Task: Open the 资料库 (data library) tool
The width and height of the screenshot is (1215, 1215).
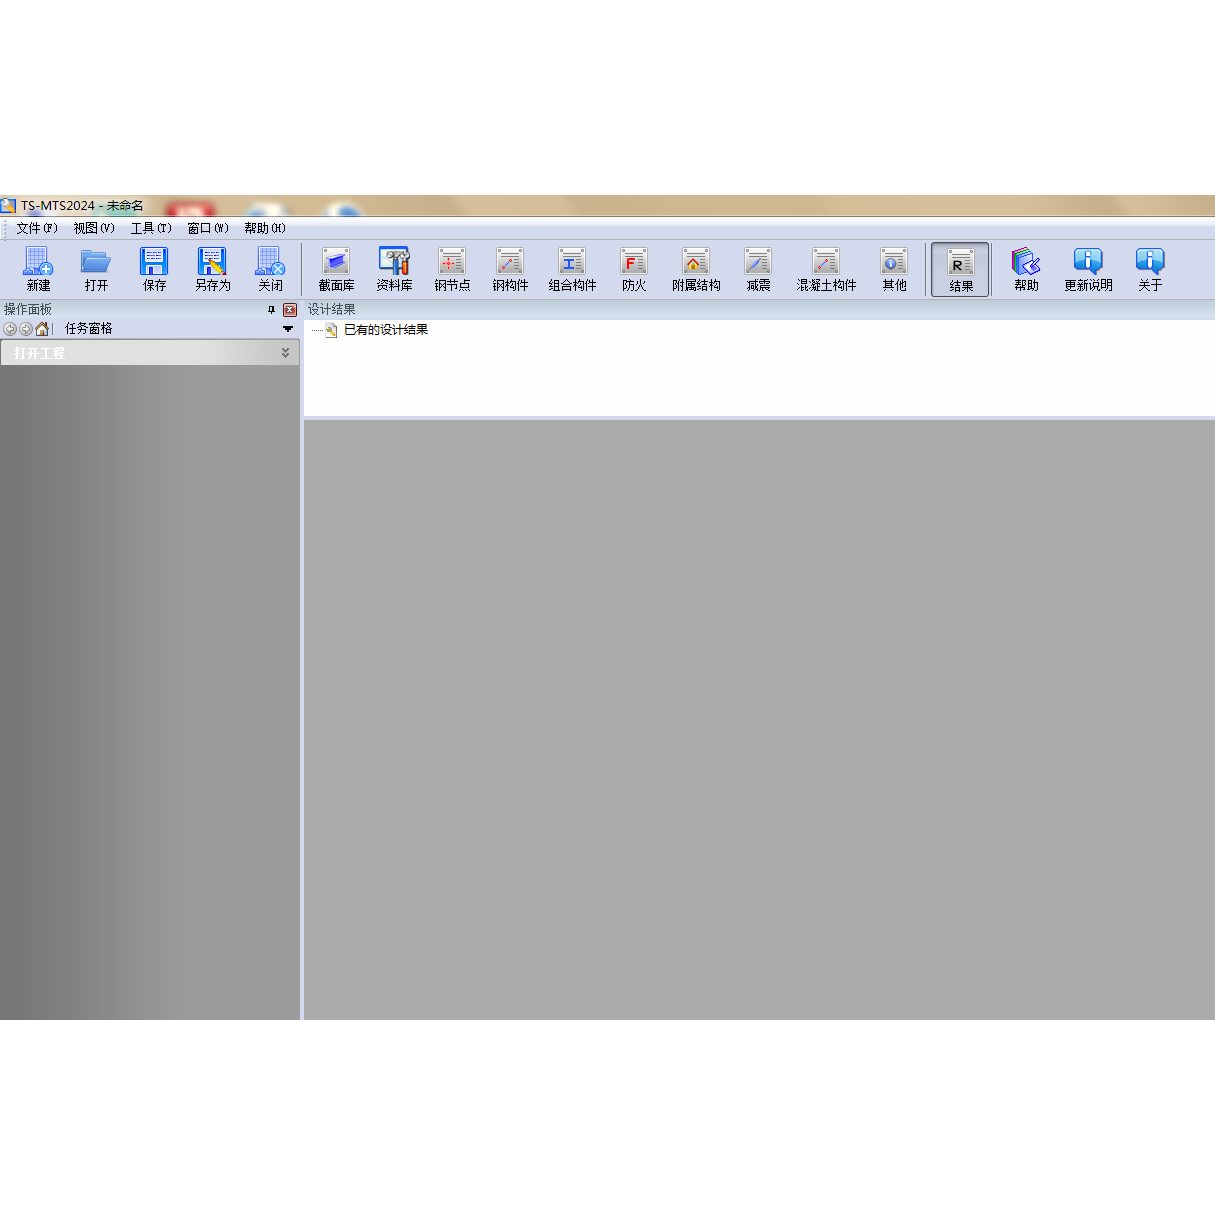Action: pyautogui.click(x=394, y=269)
